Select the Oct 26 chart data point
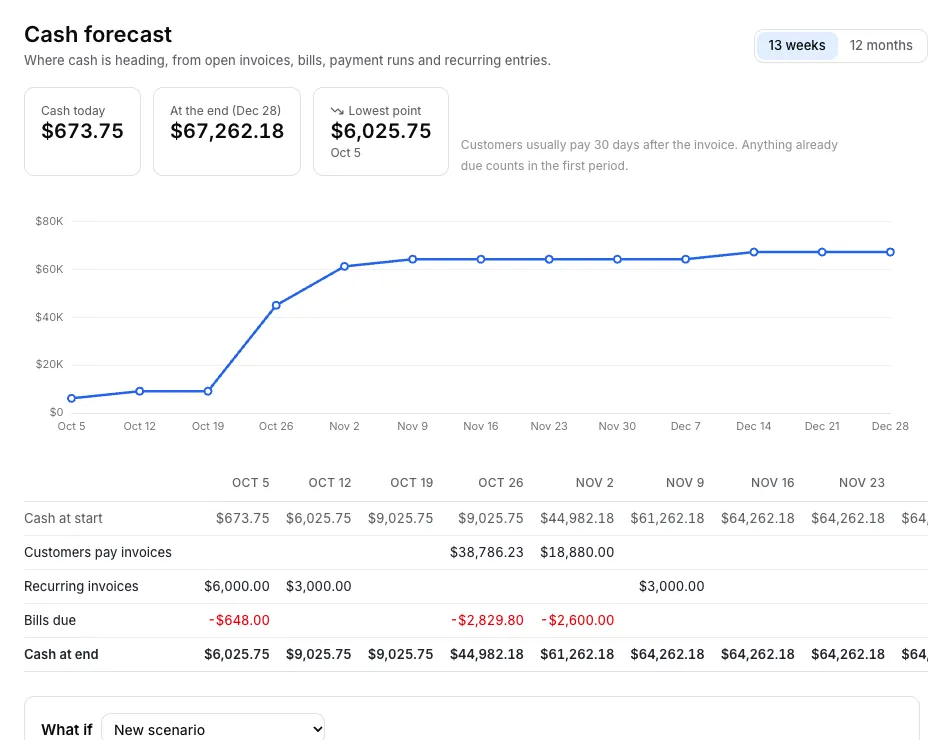952x740 pixels. point(276,305)
